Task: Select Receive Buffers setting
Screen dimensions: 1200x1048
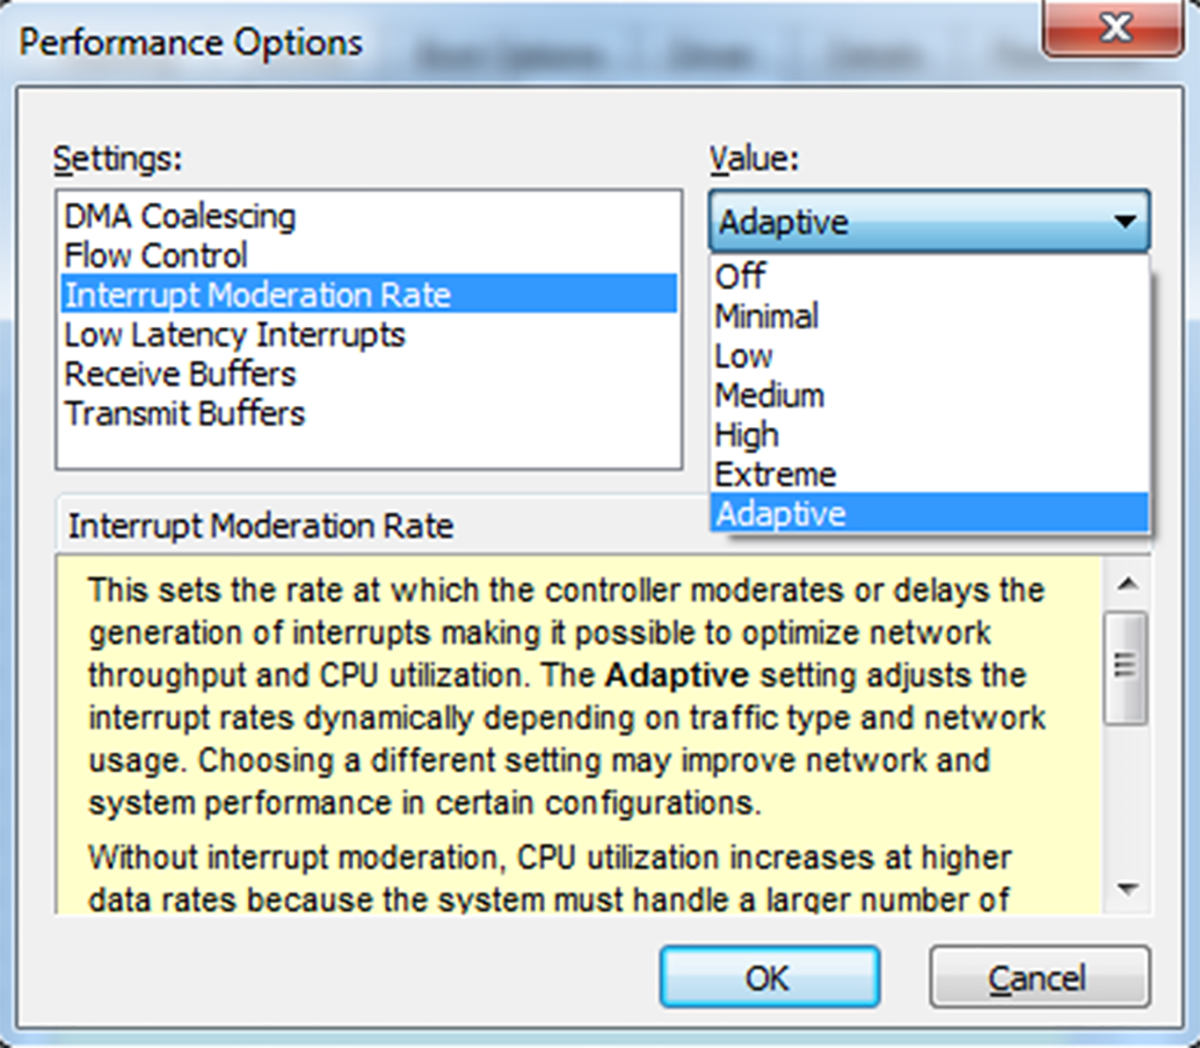Action: click(369, 373)
